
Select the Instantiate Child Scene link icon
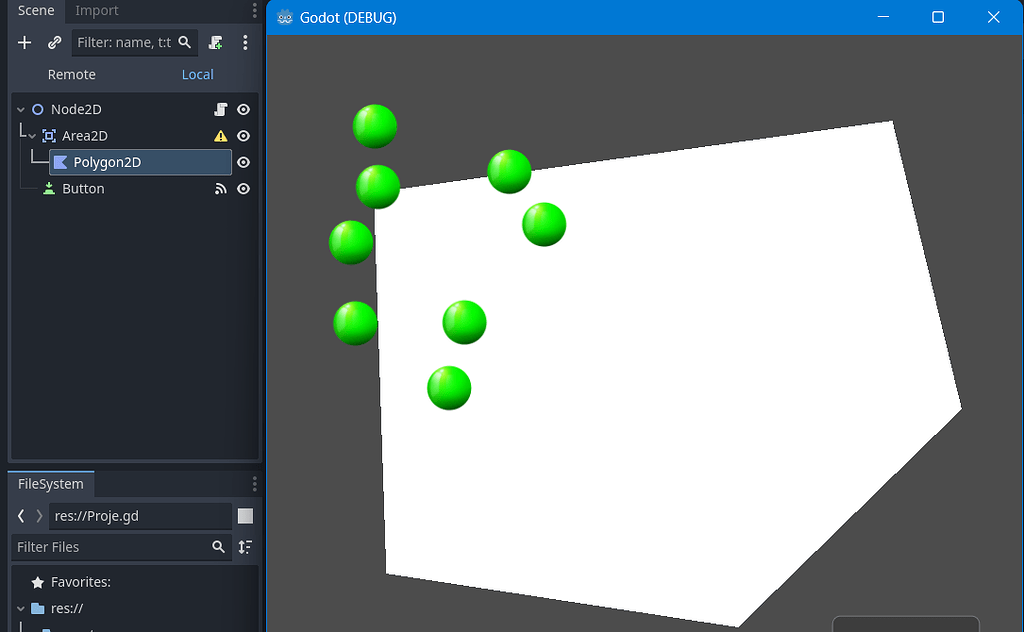(x=54, y=42)
